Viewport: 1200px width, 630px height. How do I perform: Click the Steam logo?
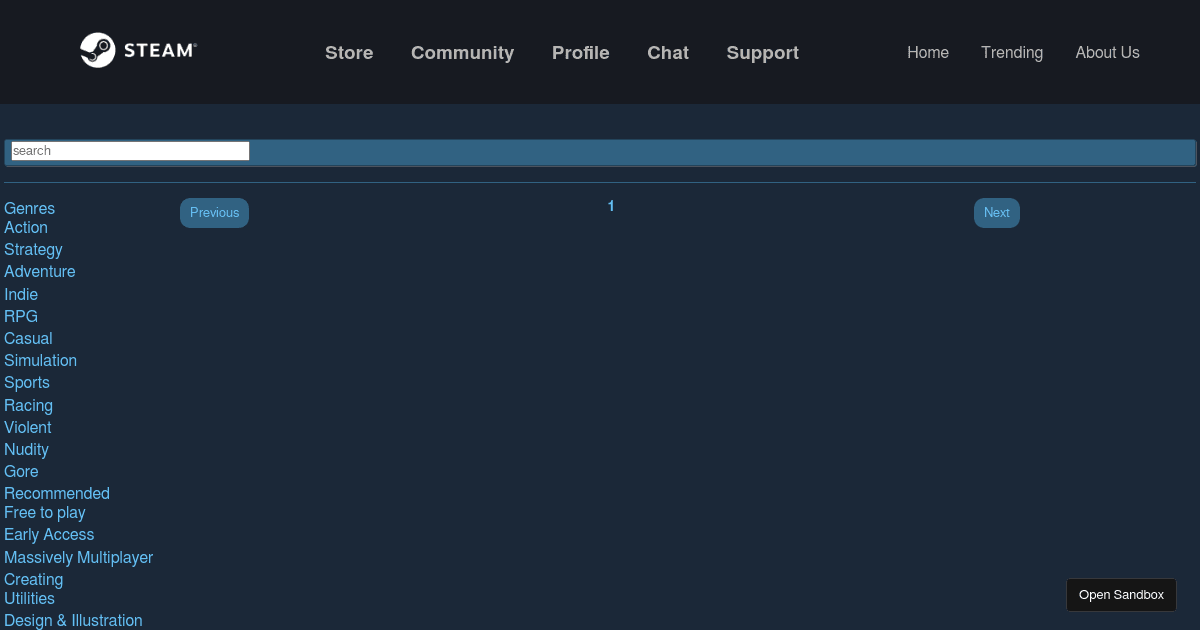pyautogui.click(x=138, y=50)
